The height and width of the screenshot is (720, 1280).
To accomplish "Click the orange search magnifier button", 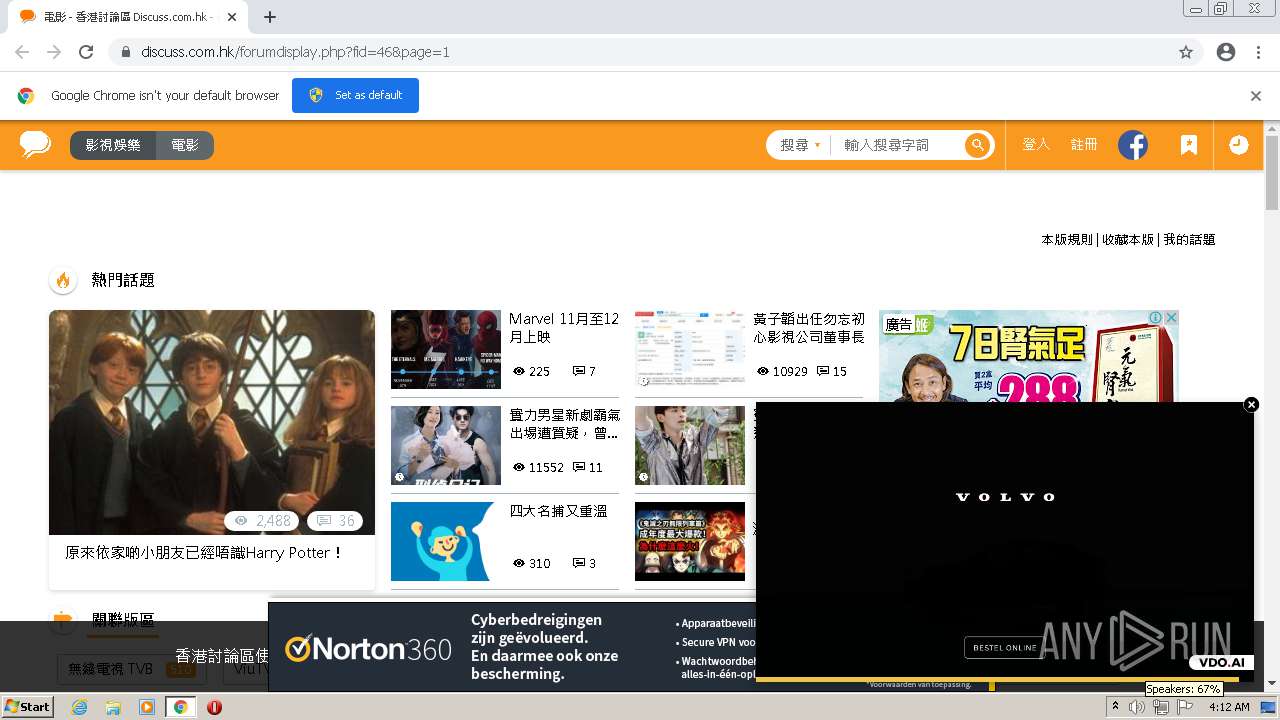I will pos(977,145).
